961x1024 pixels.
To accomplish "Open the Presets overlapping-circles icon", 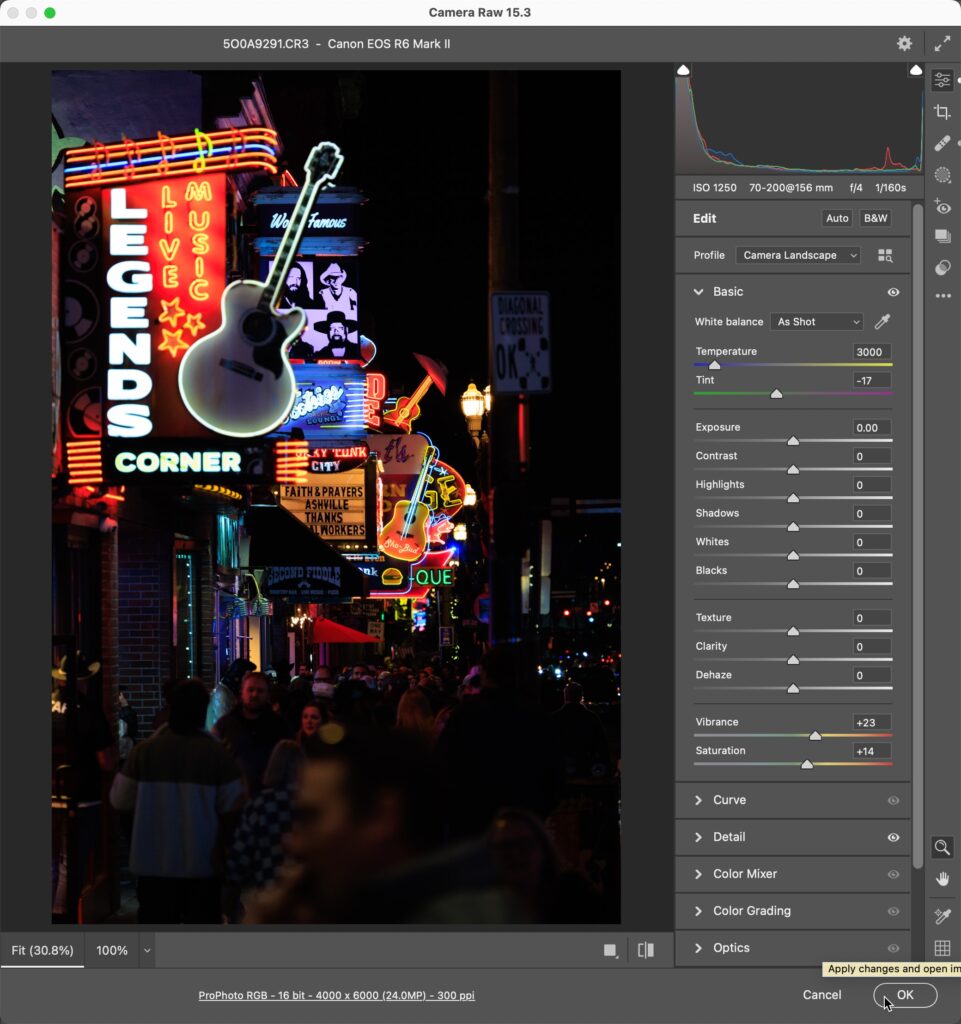I will tap(942, 267).
